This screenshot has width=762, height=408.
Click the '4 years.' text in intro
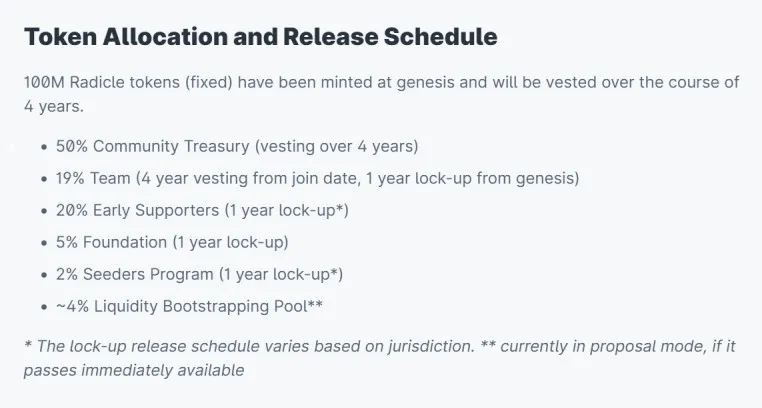pyautogui.click(x=54, y=106)
